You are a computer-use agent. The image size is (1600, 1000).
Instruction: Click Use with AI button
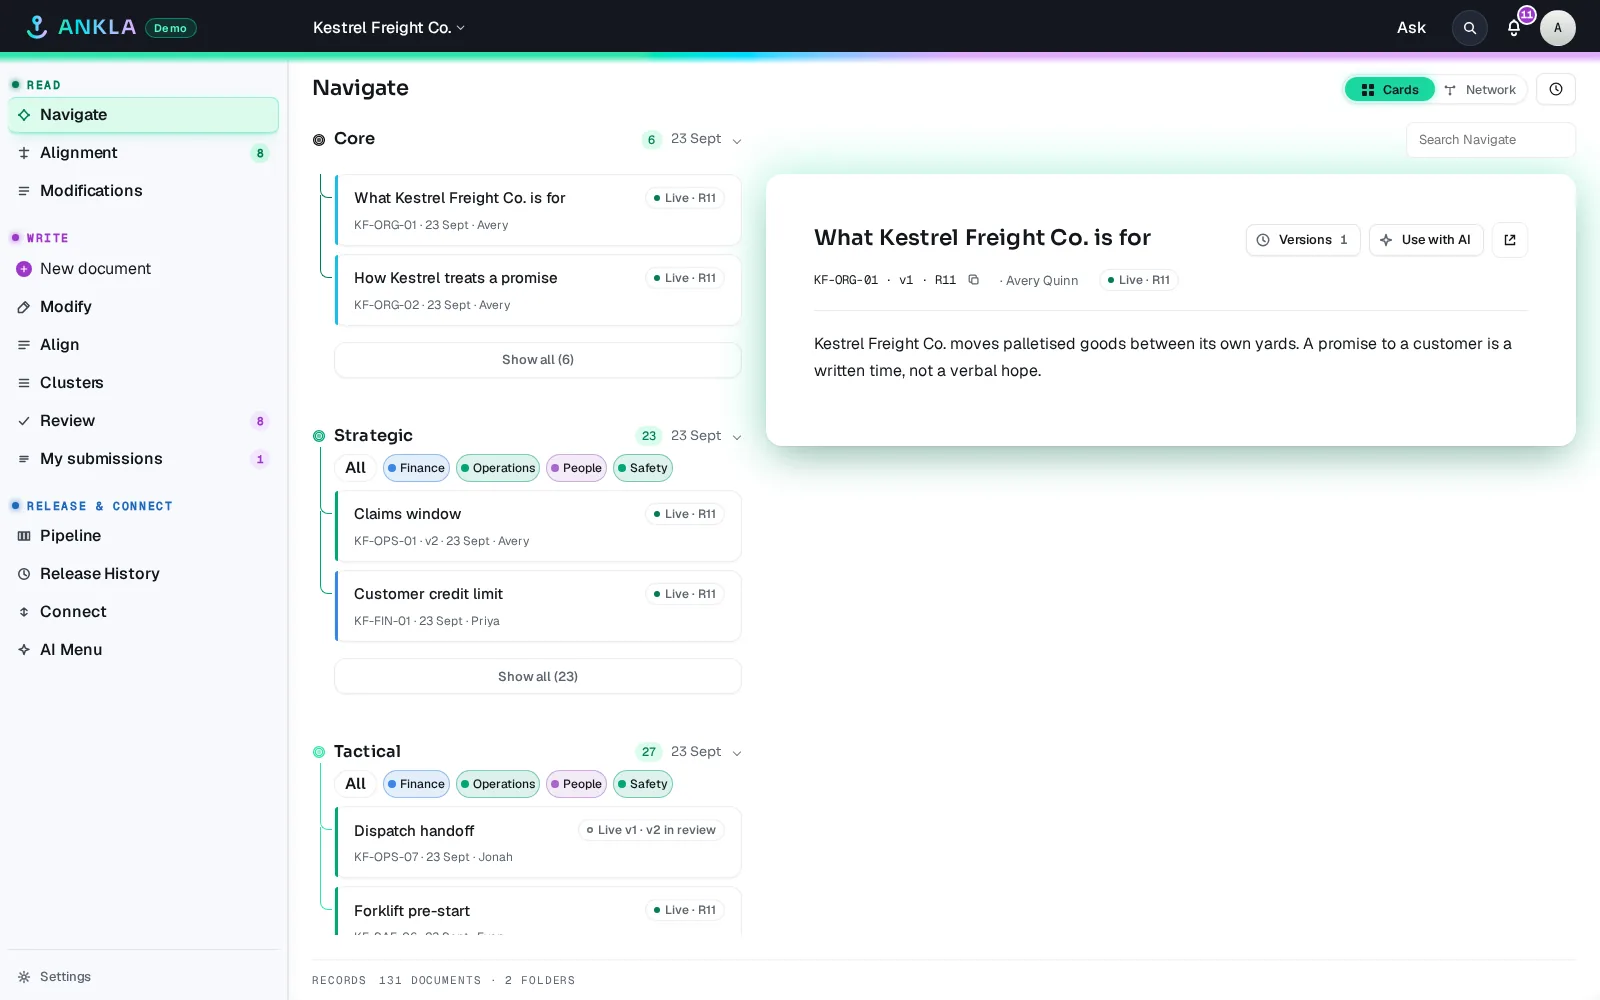click(x=1426, y=240)
